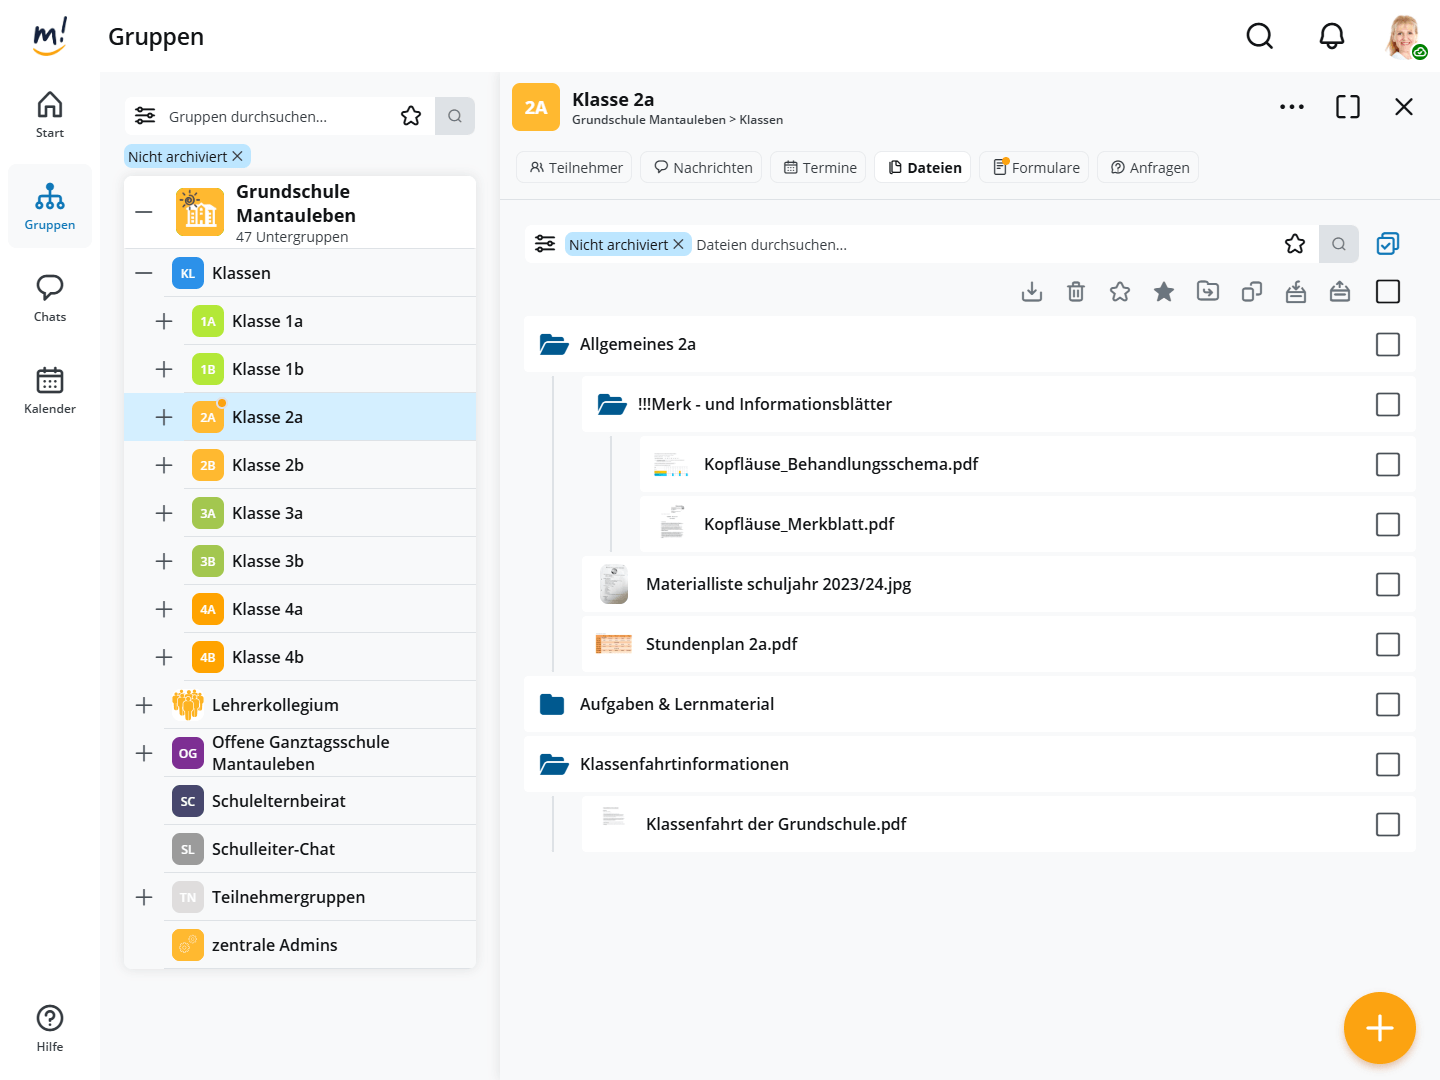Click the filled star favorite icon
Image resolution: width=1440 pixels, height=1080 pixels.
(1164, 292)
